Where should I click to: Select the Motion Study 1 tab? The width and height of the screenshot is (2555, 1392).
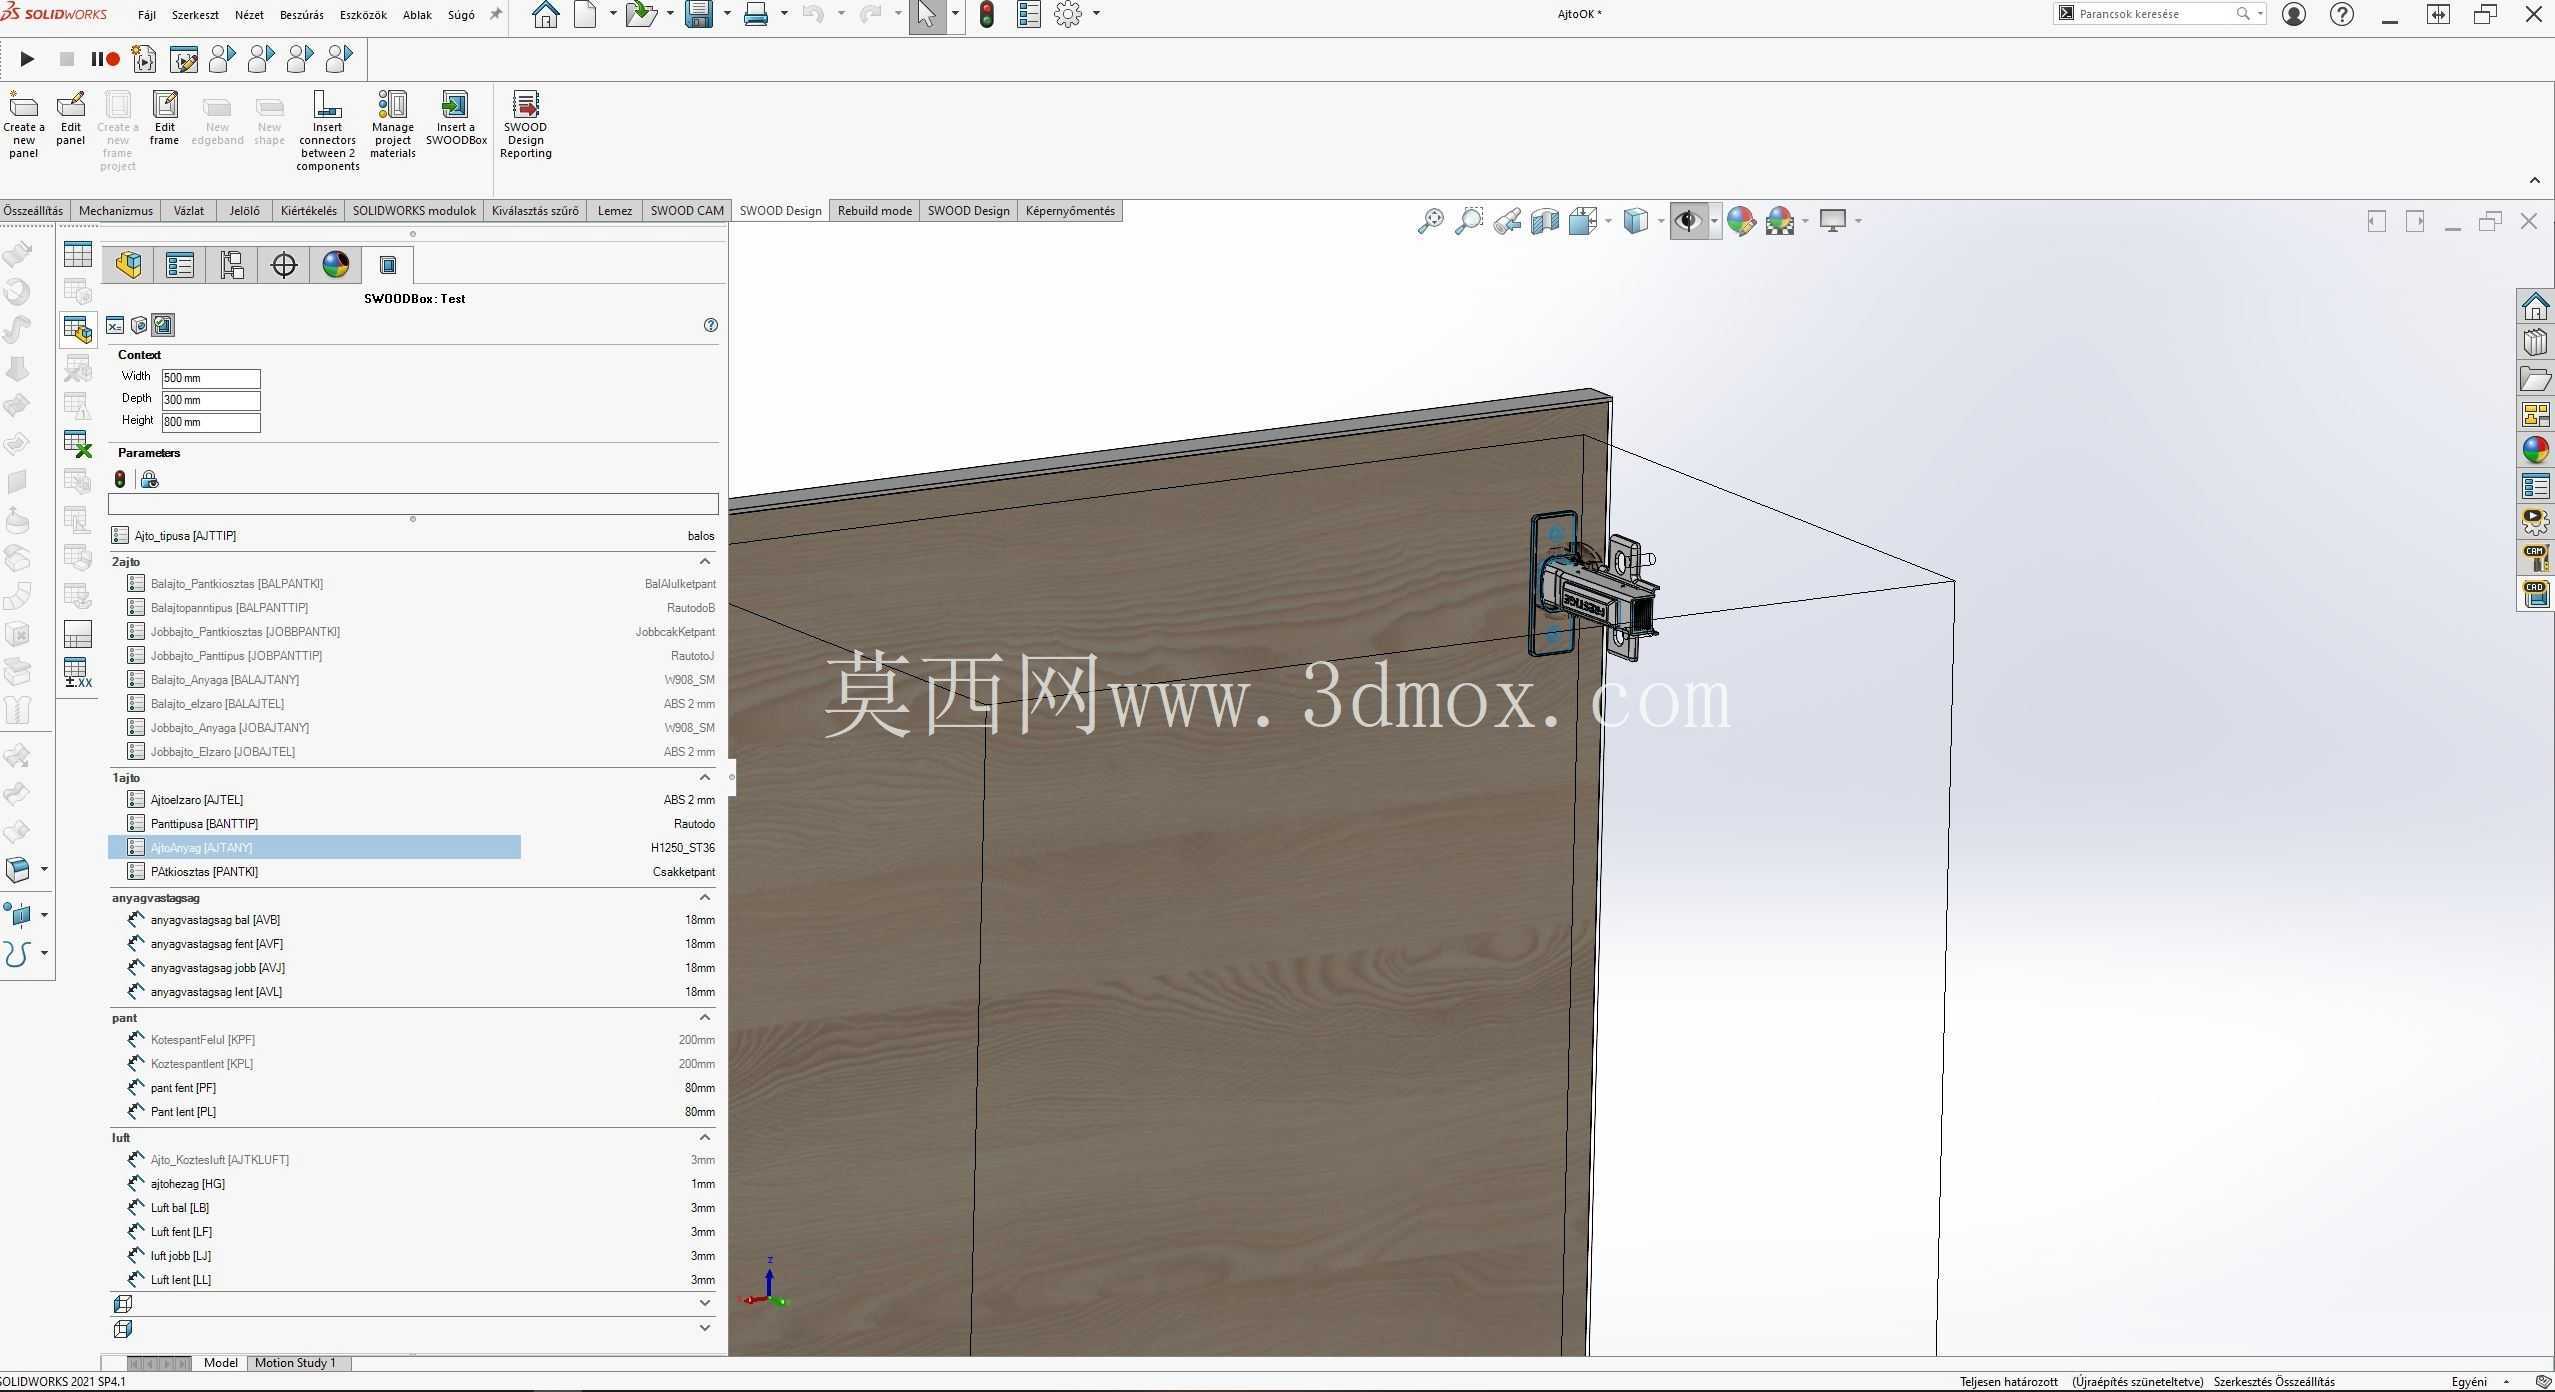(x=295, y=1363)
